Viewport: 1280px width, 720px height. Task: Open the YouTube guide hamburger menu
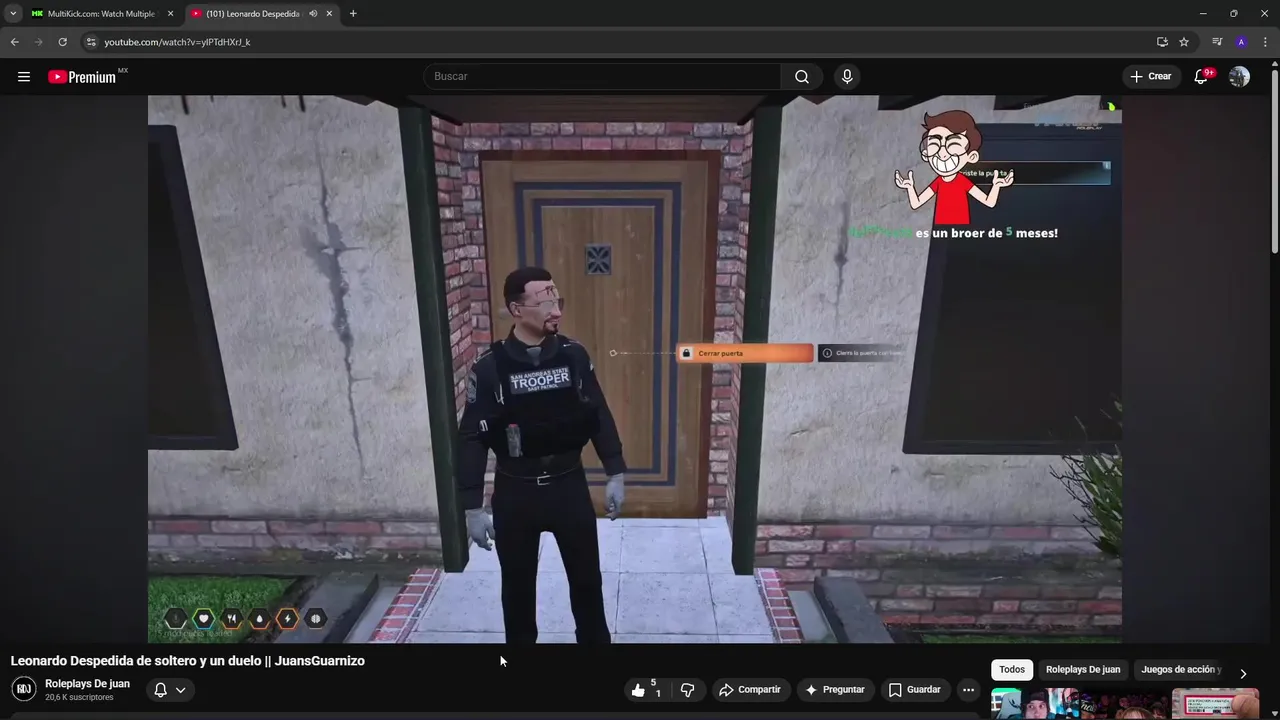point(24,77)
